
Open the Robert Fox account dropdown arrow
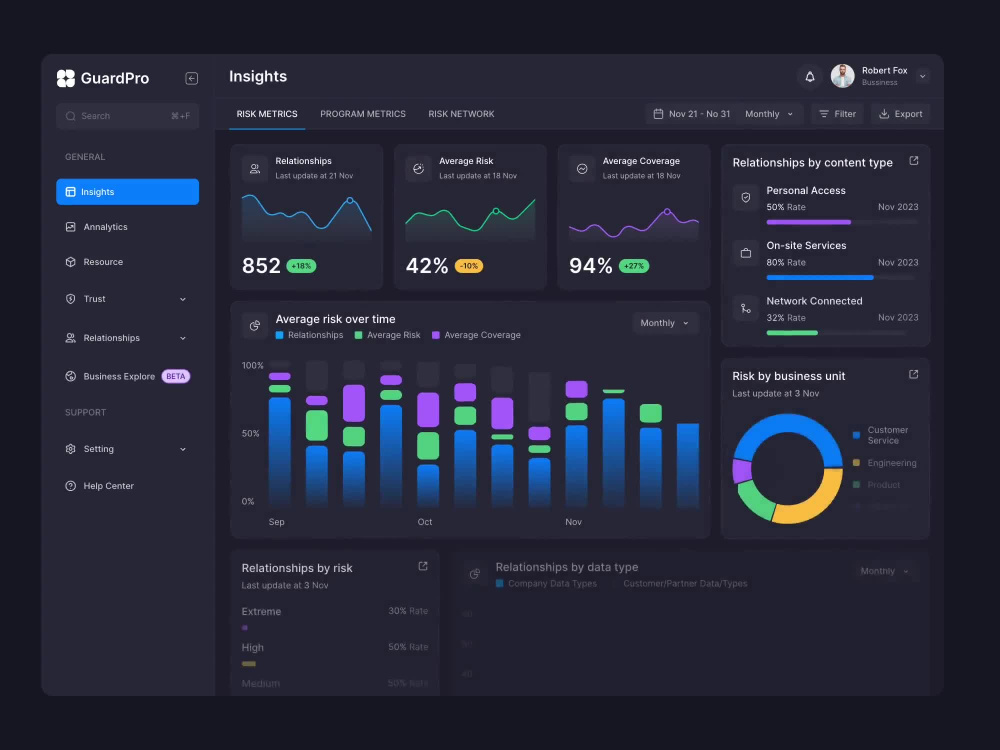(922, 77)
